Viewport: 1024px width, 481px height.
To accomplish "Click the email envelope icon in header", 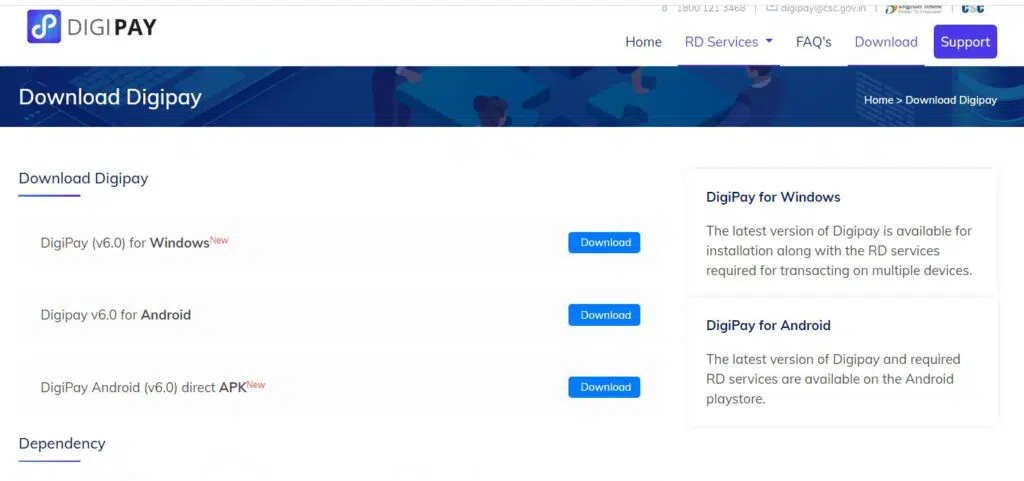I will coord(772,7).
